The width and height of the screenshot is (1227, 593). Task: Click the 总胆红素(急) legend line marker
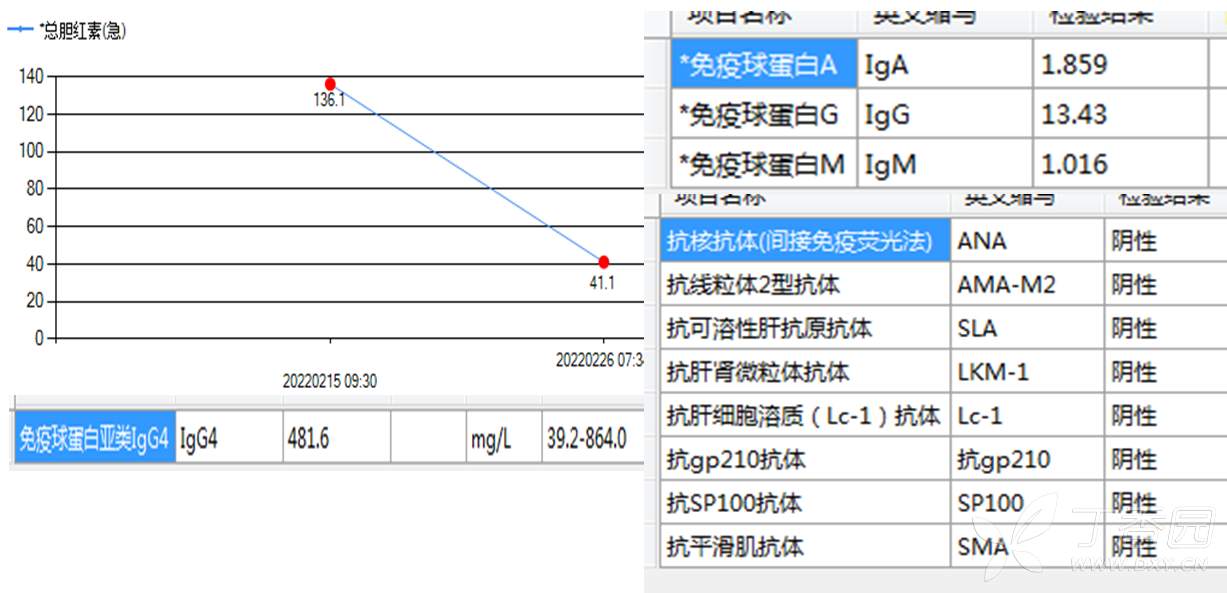20,30
